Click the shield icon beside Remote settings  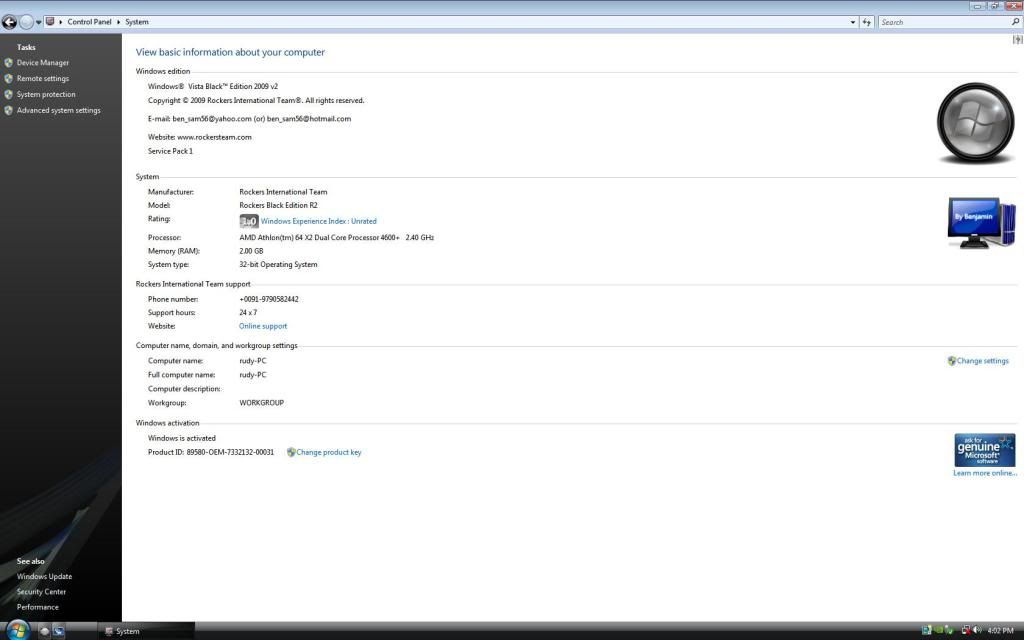8,78
